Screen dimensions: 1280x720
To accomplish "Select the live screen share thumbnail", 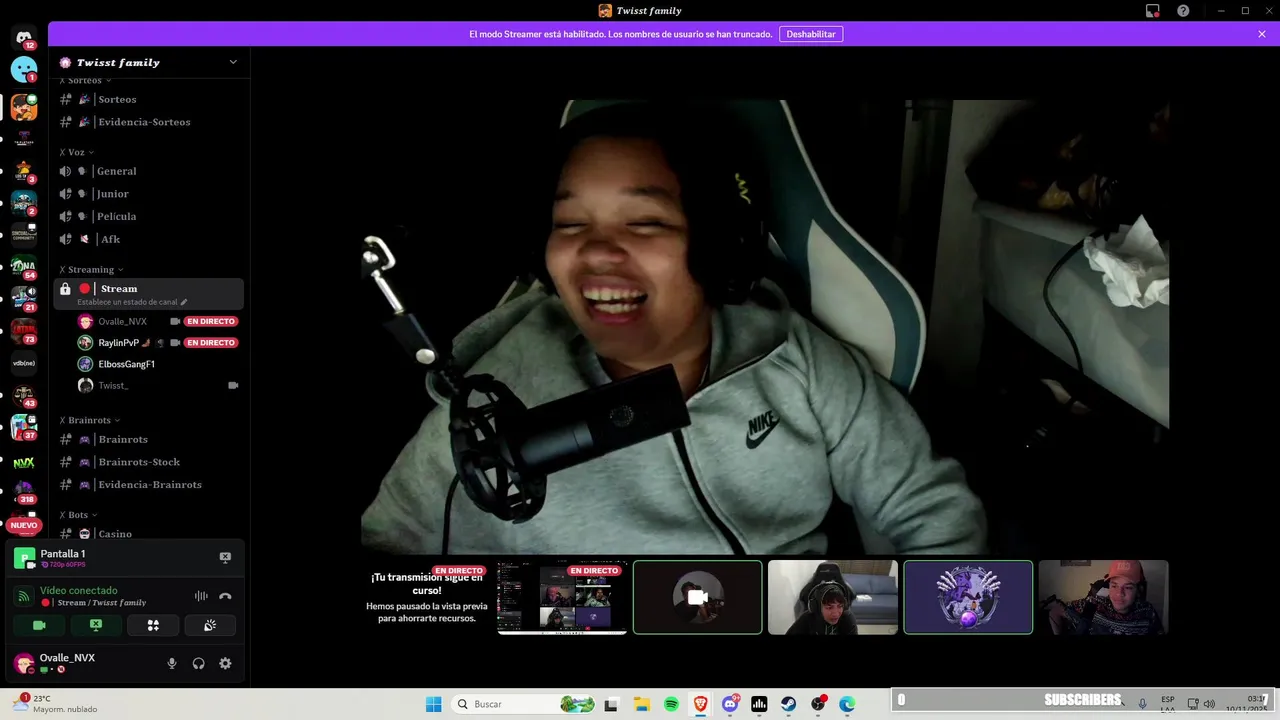I will click(x=562, y=597).
